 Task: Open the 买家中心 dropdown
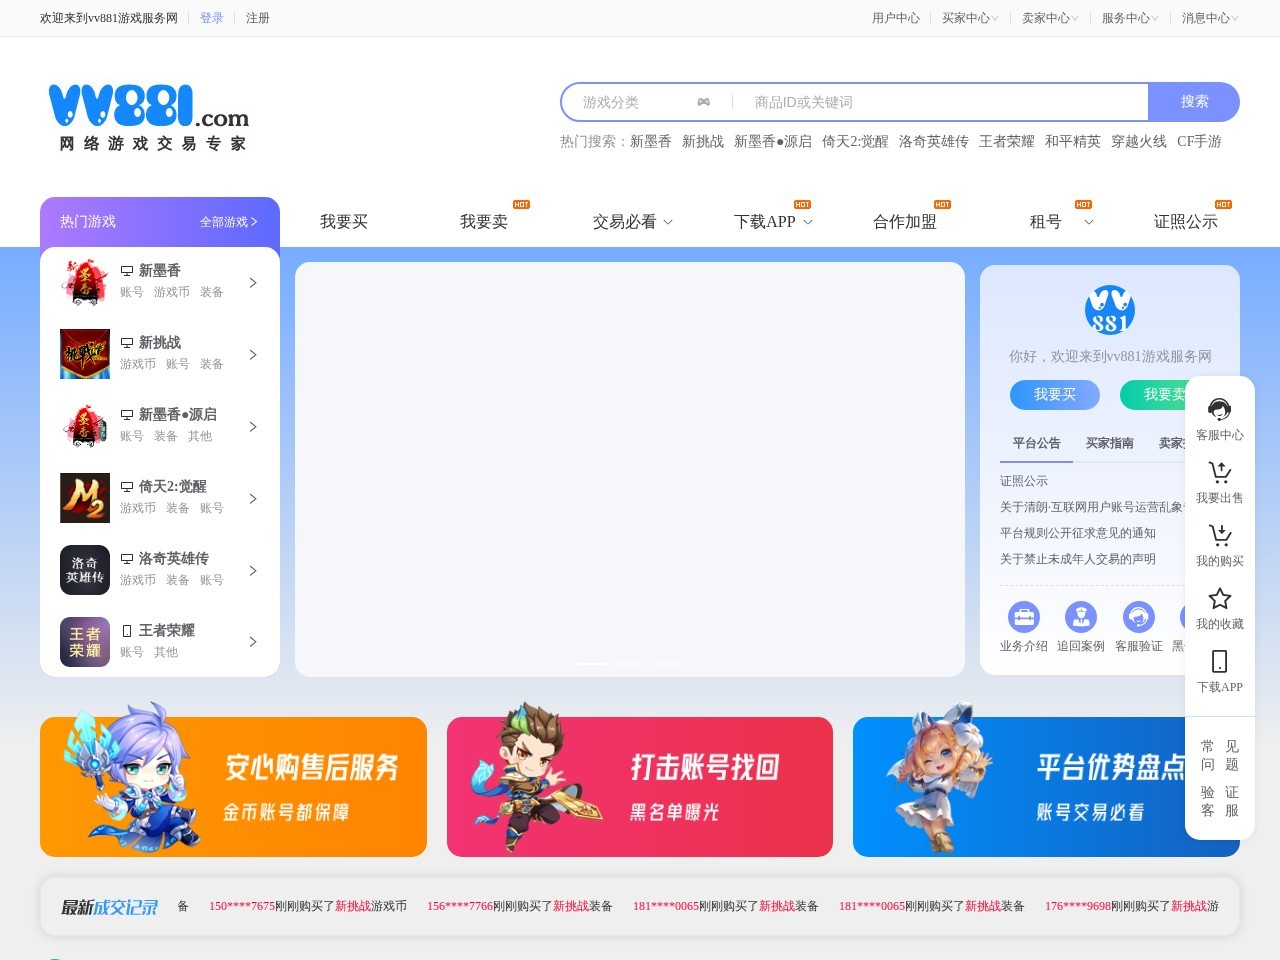(x=970, y=18)
